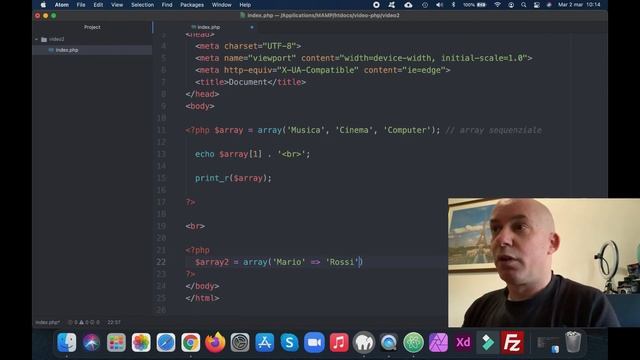Click the Wi-Fi status icon
Image resolution: width=640 pixels, height=360 pixels.
point(497,5)
